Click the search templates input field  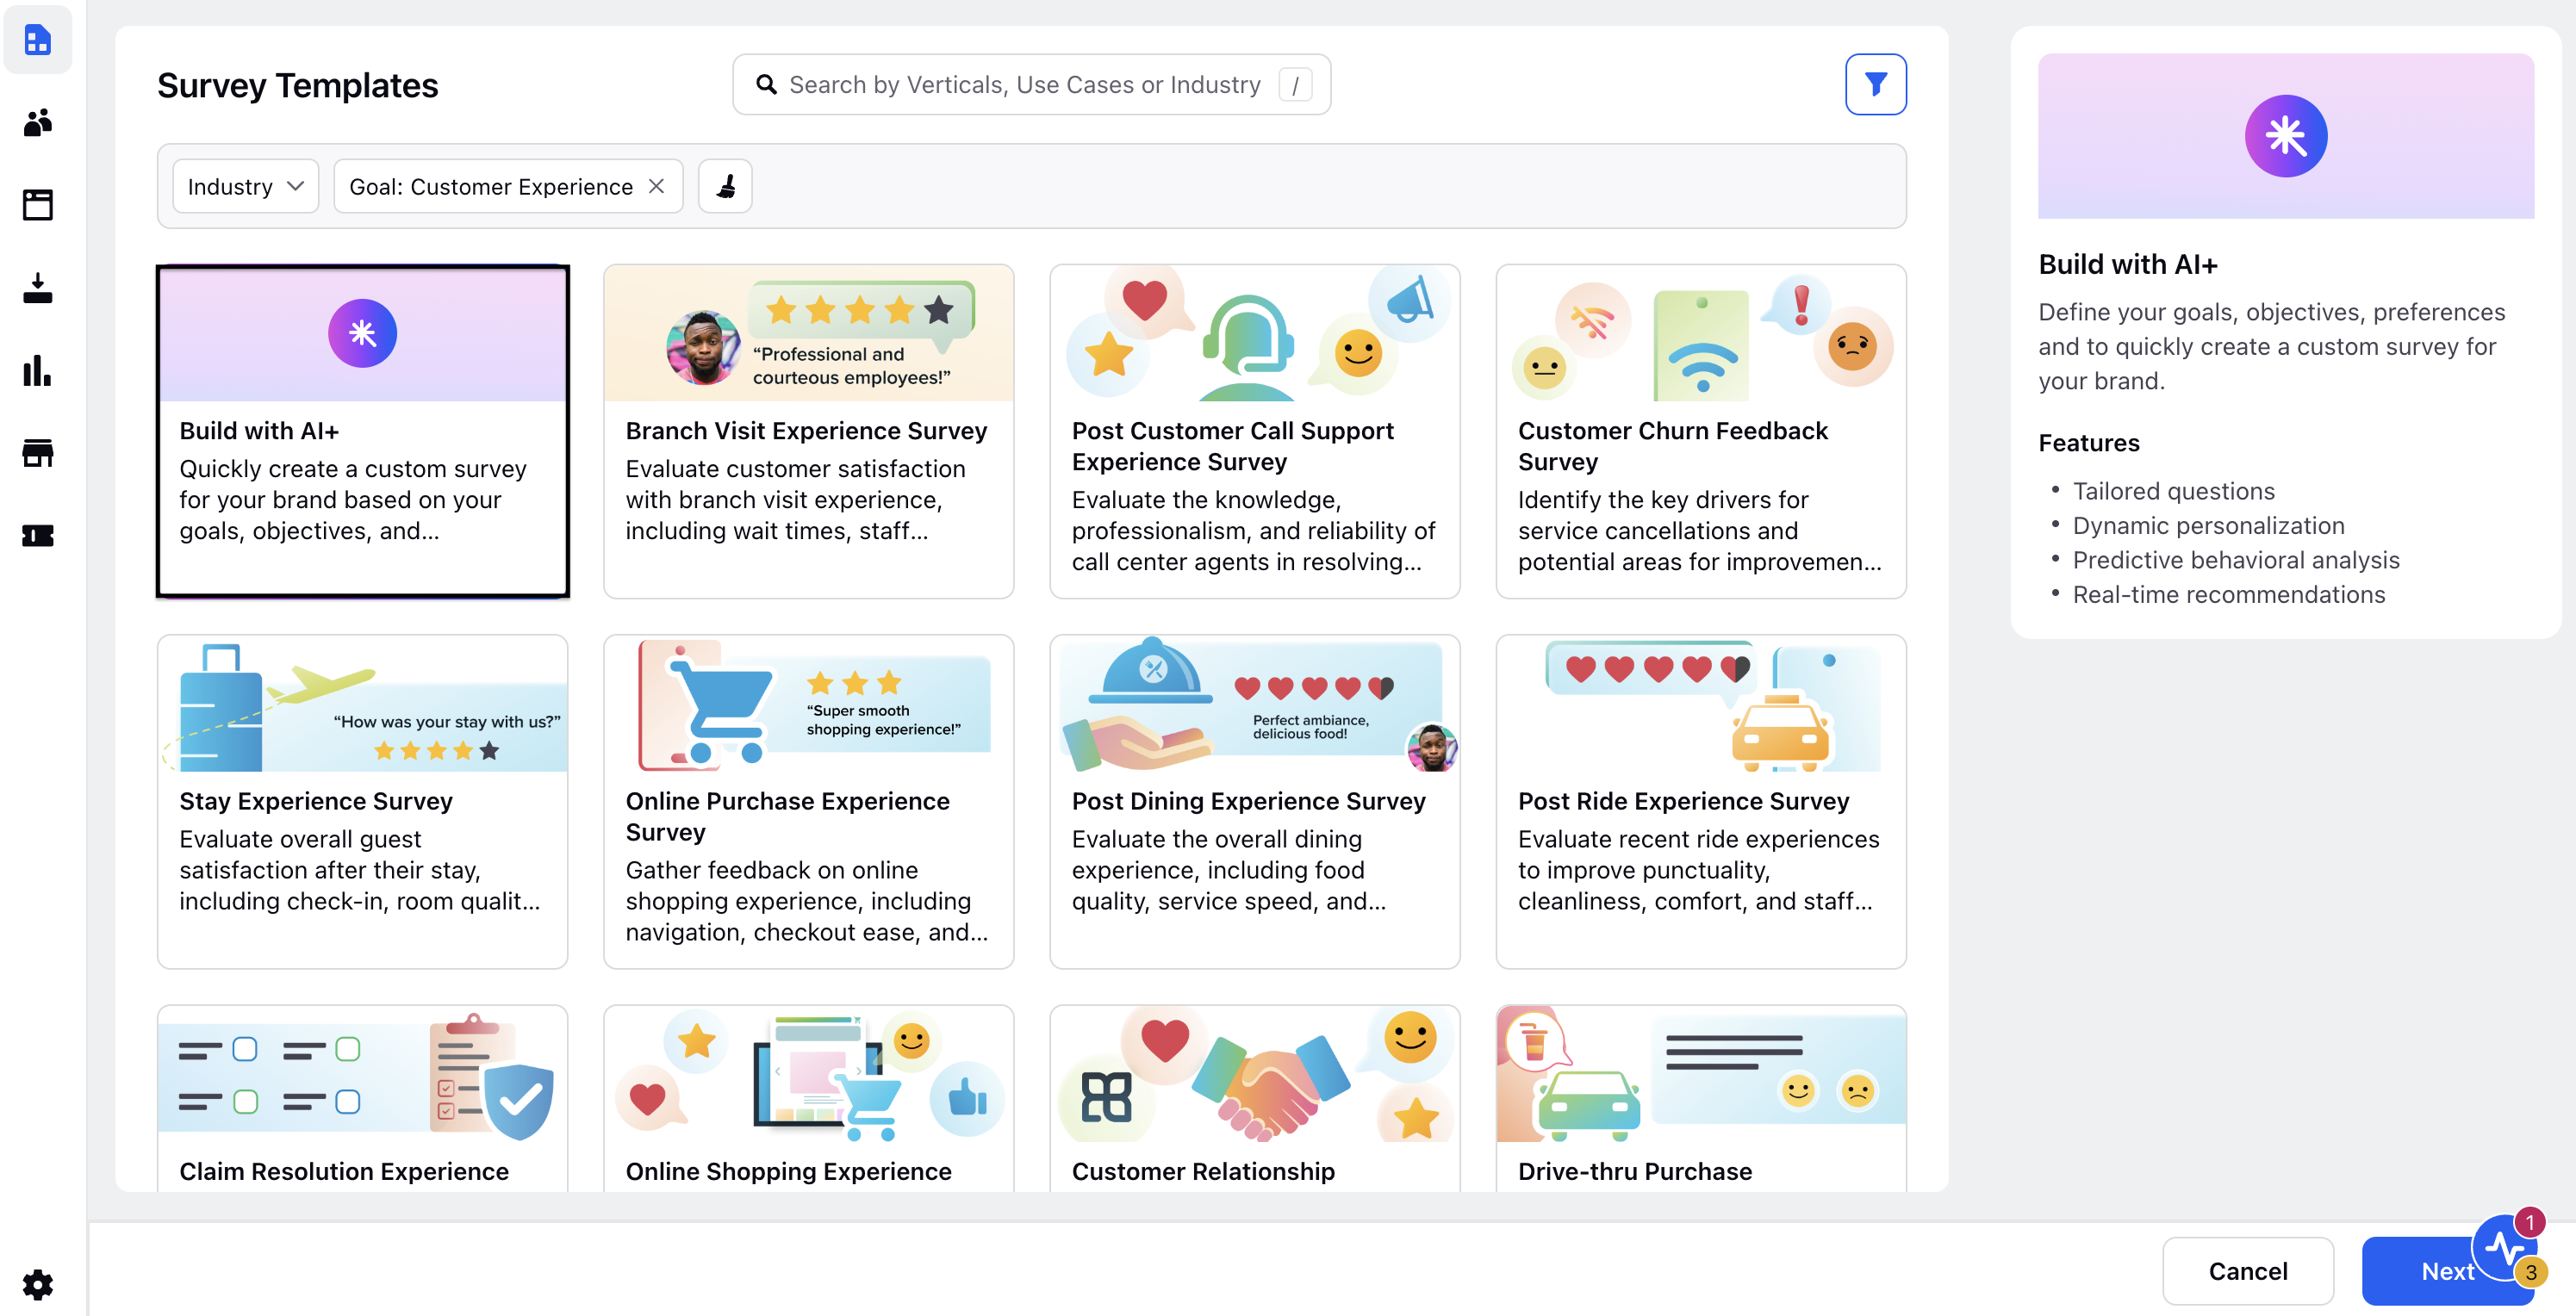click(1031, 85)
